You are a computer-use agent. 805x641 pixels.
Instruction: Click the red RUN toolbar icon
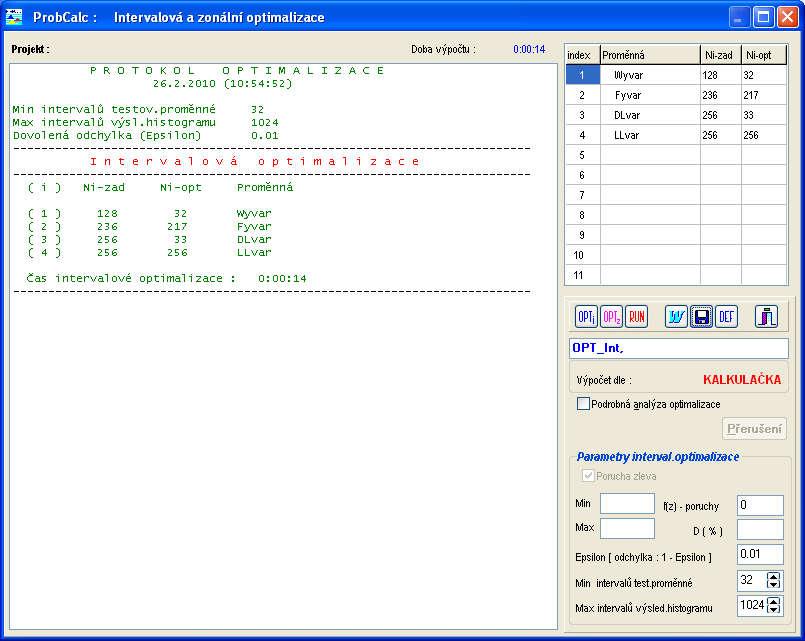click(637, 317)
